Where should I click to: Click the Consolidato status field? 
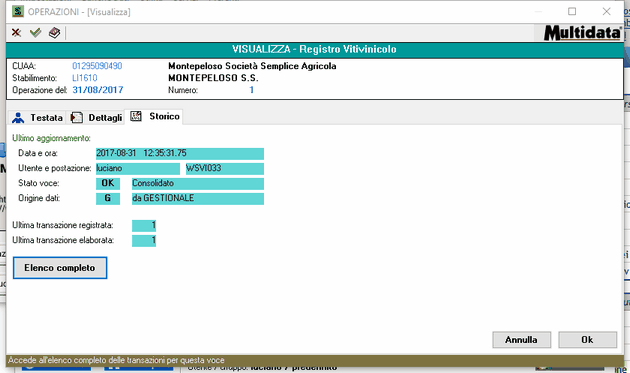(198, 184)
